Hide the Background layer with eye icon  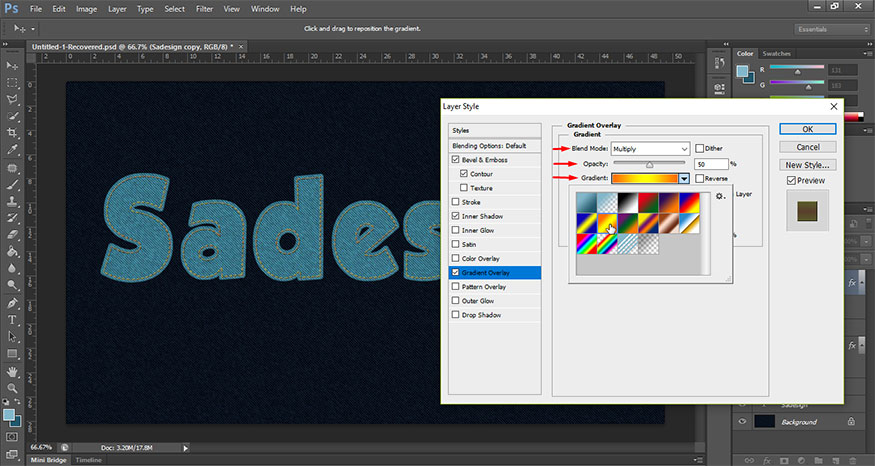coord(742,421)
